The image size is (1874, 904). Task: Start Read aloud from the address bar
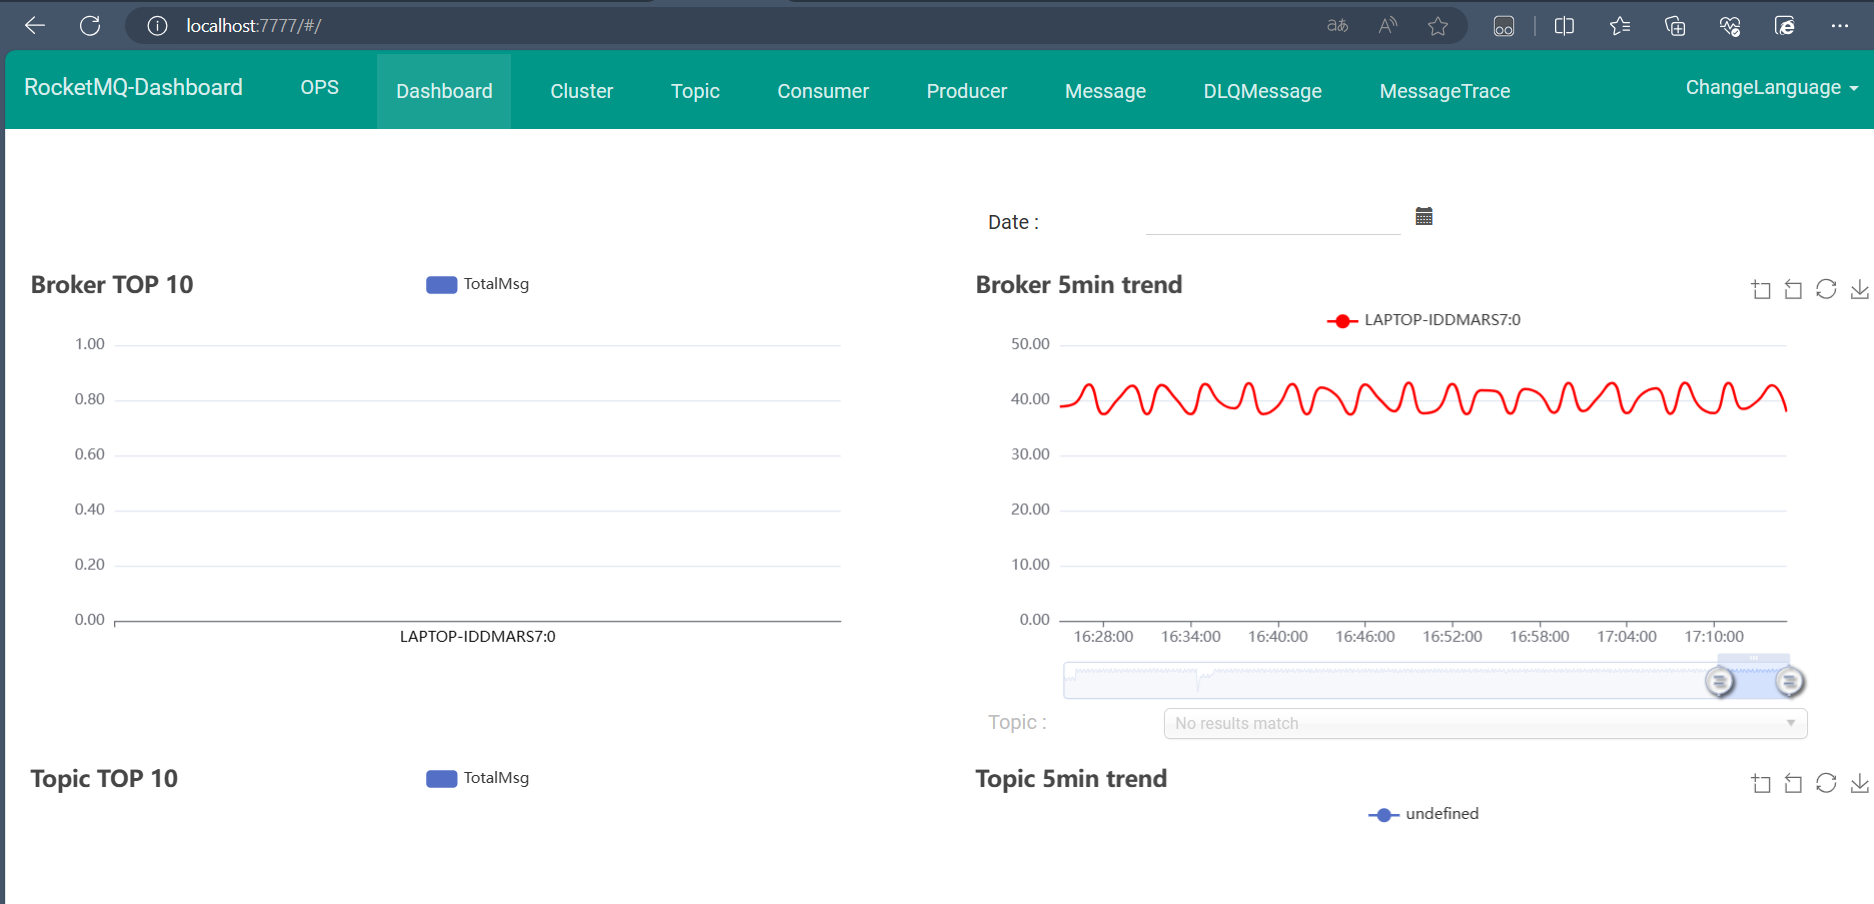(x=1388, y=26)
